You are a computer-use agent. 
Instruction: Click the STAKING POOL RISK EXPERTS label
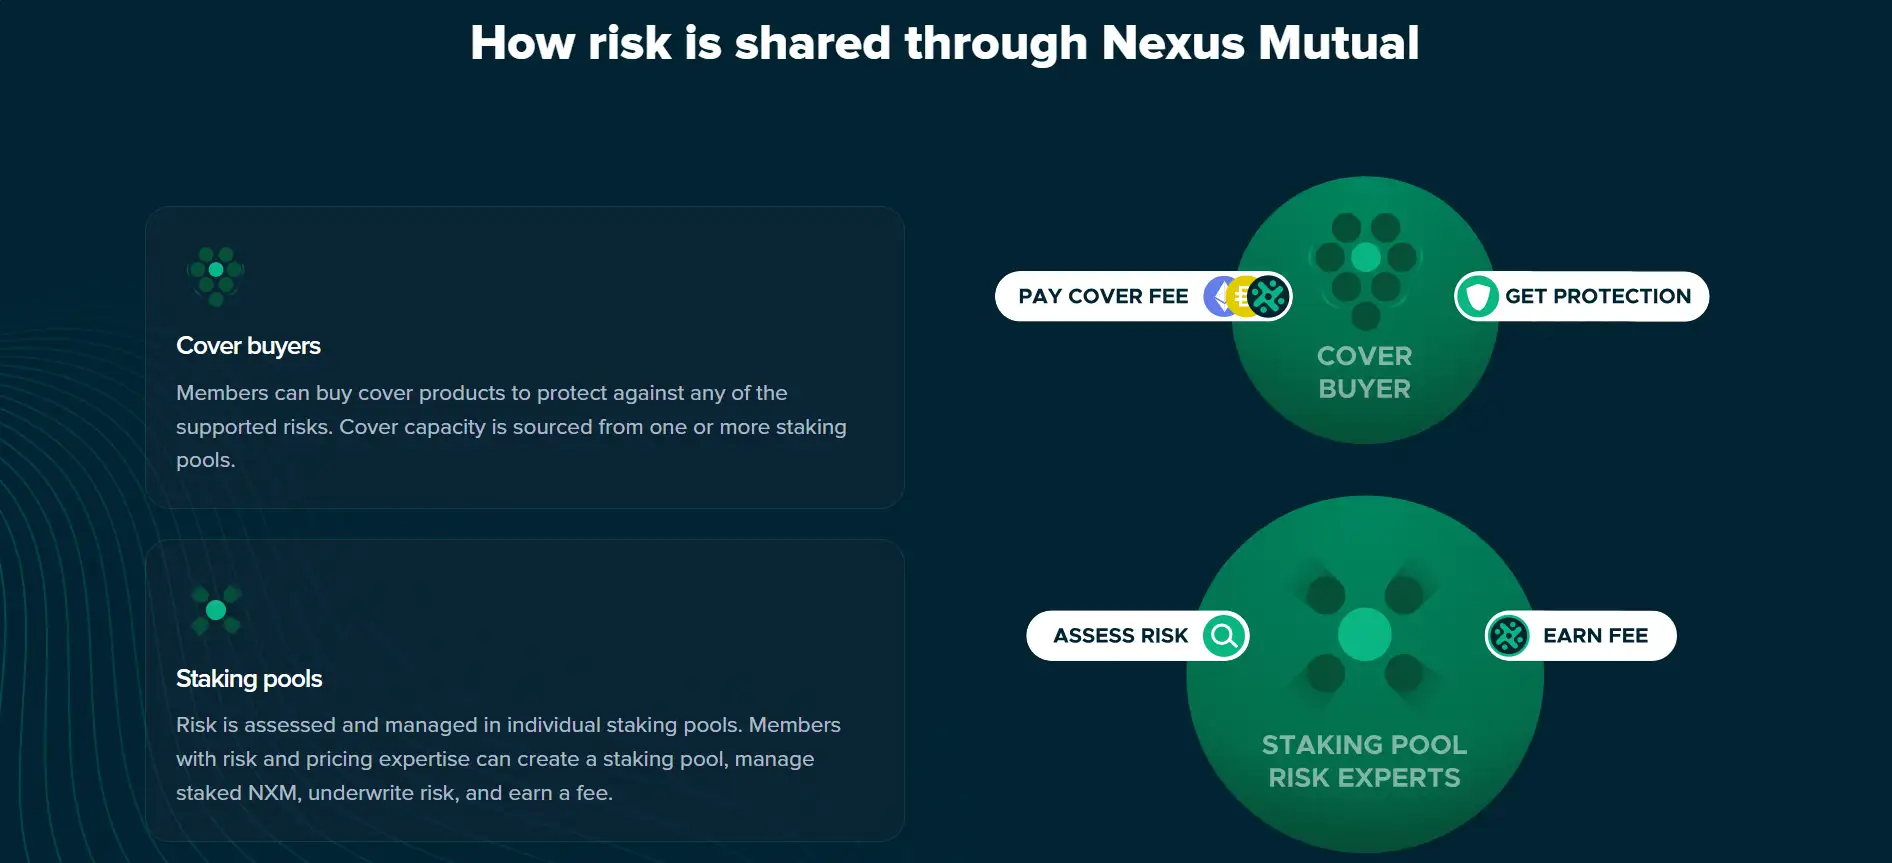click(1365, 761)
